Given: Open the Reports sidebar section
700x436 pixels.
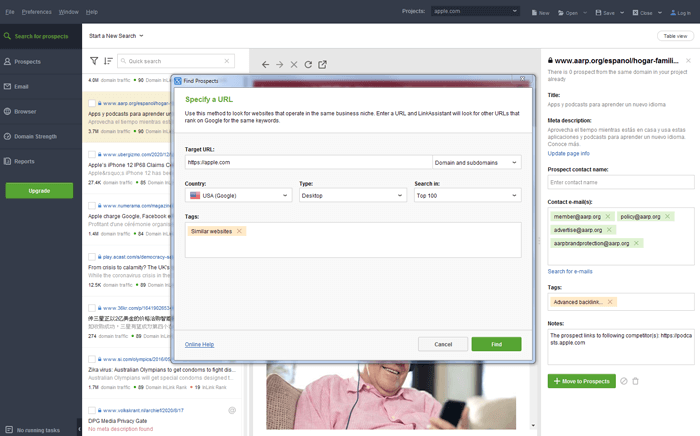Looking at the screenshot, I should (41, 162).
